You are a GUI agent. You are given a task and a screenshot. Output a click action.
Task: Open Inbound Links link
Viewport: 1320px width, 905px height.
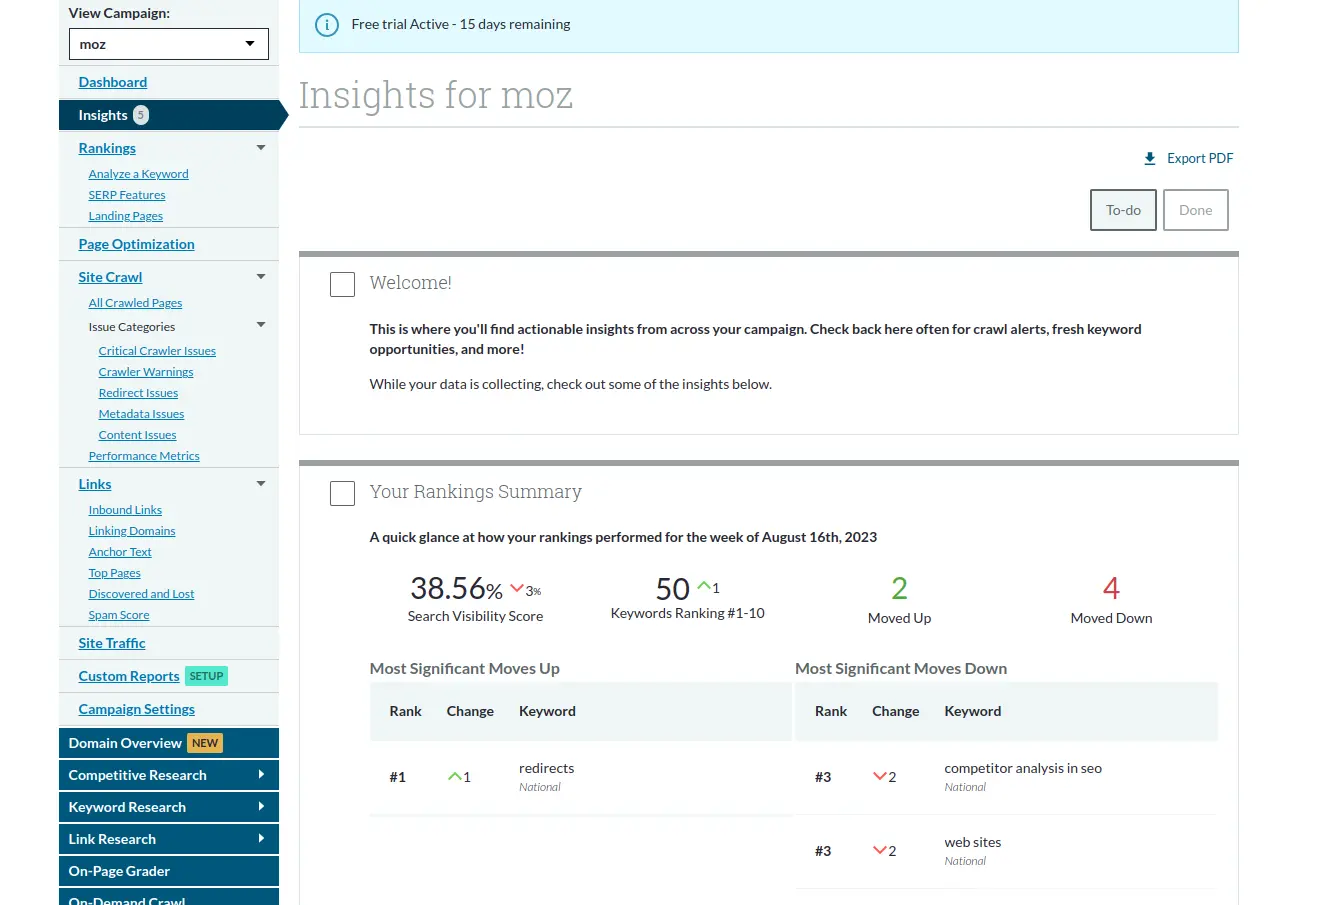point(125,510)
